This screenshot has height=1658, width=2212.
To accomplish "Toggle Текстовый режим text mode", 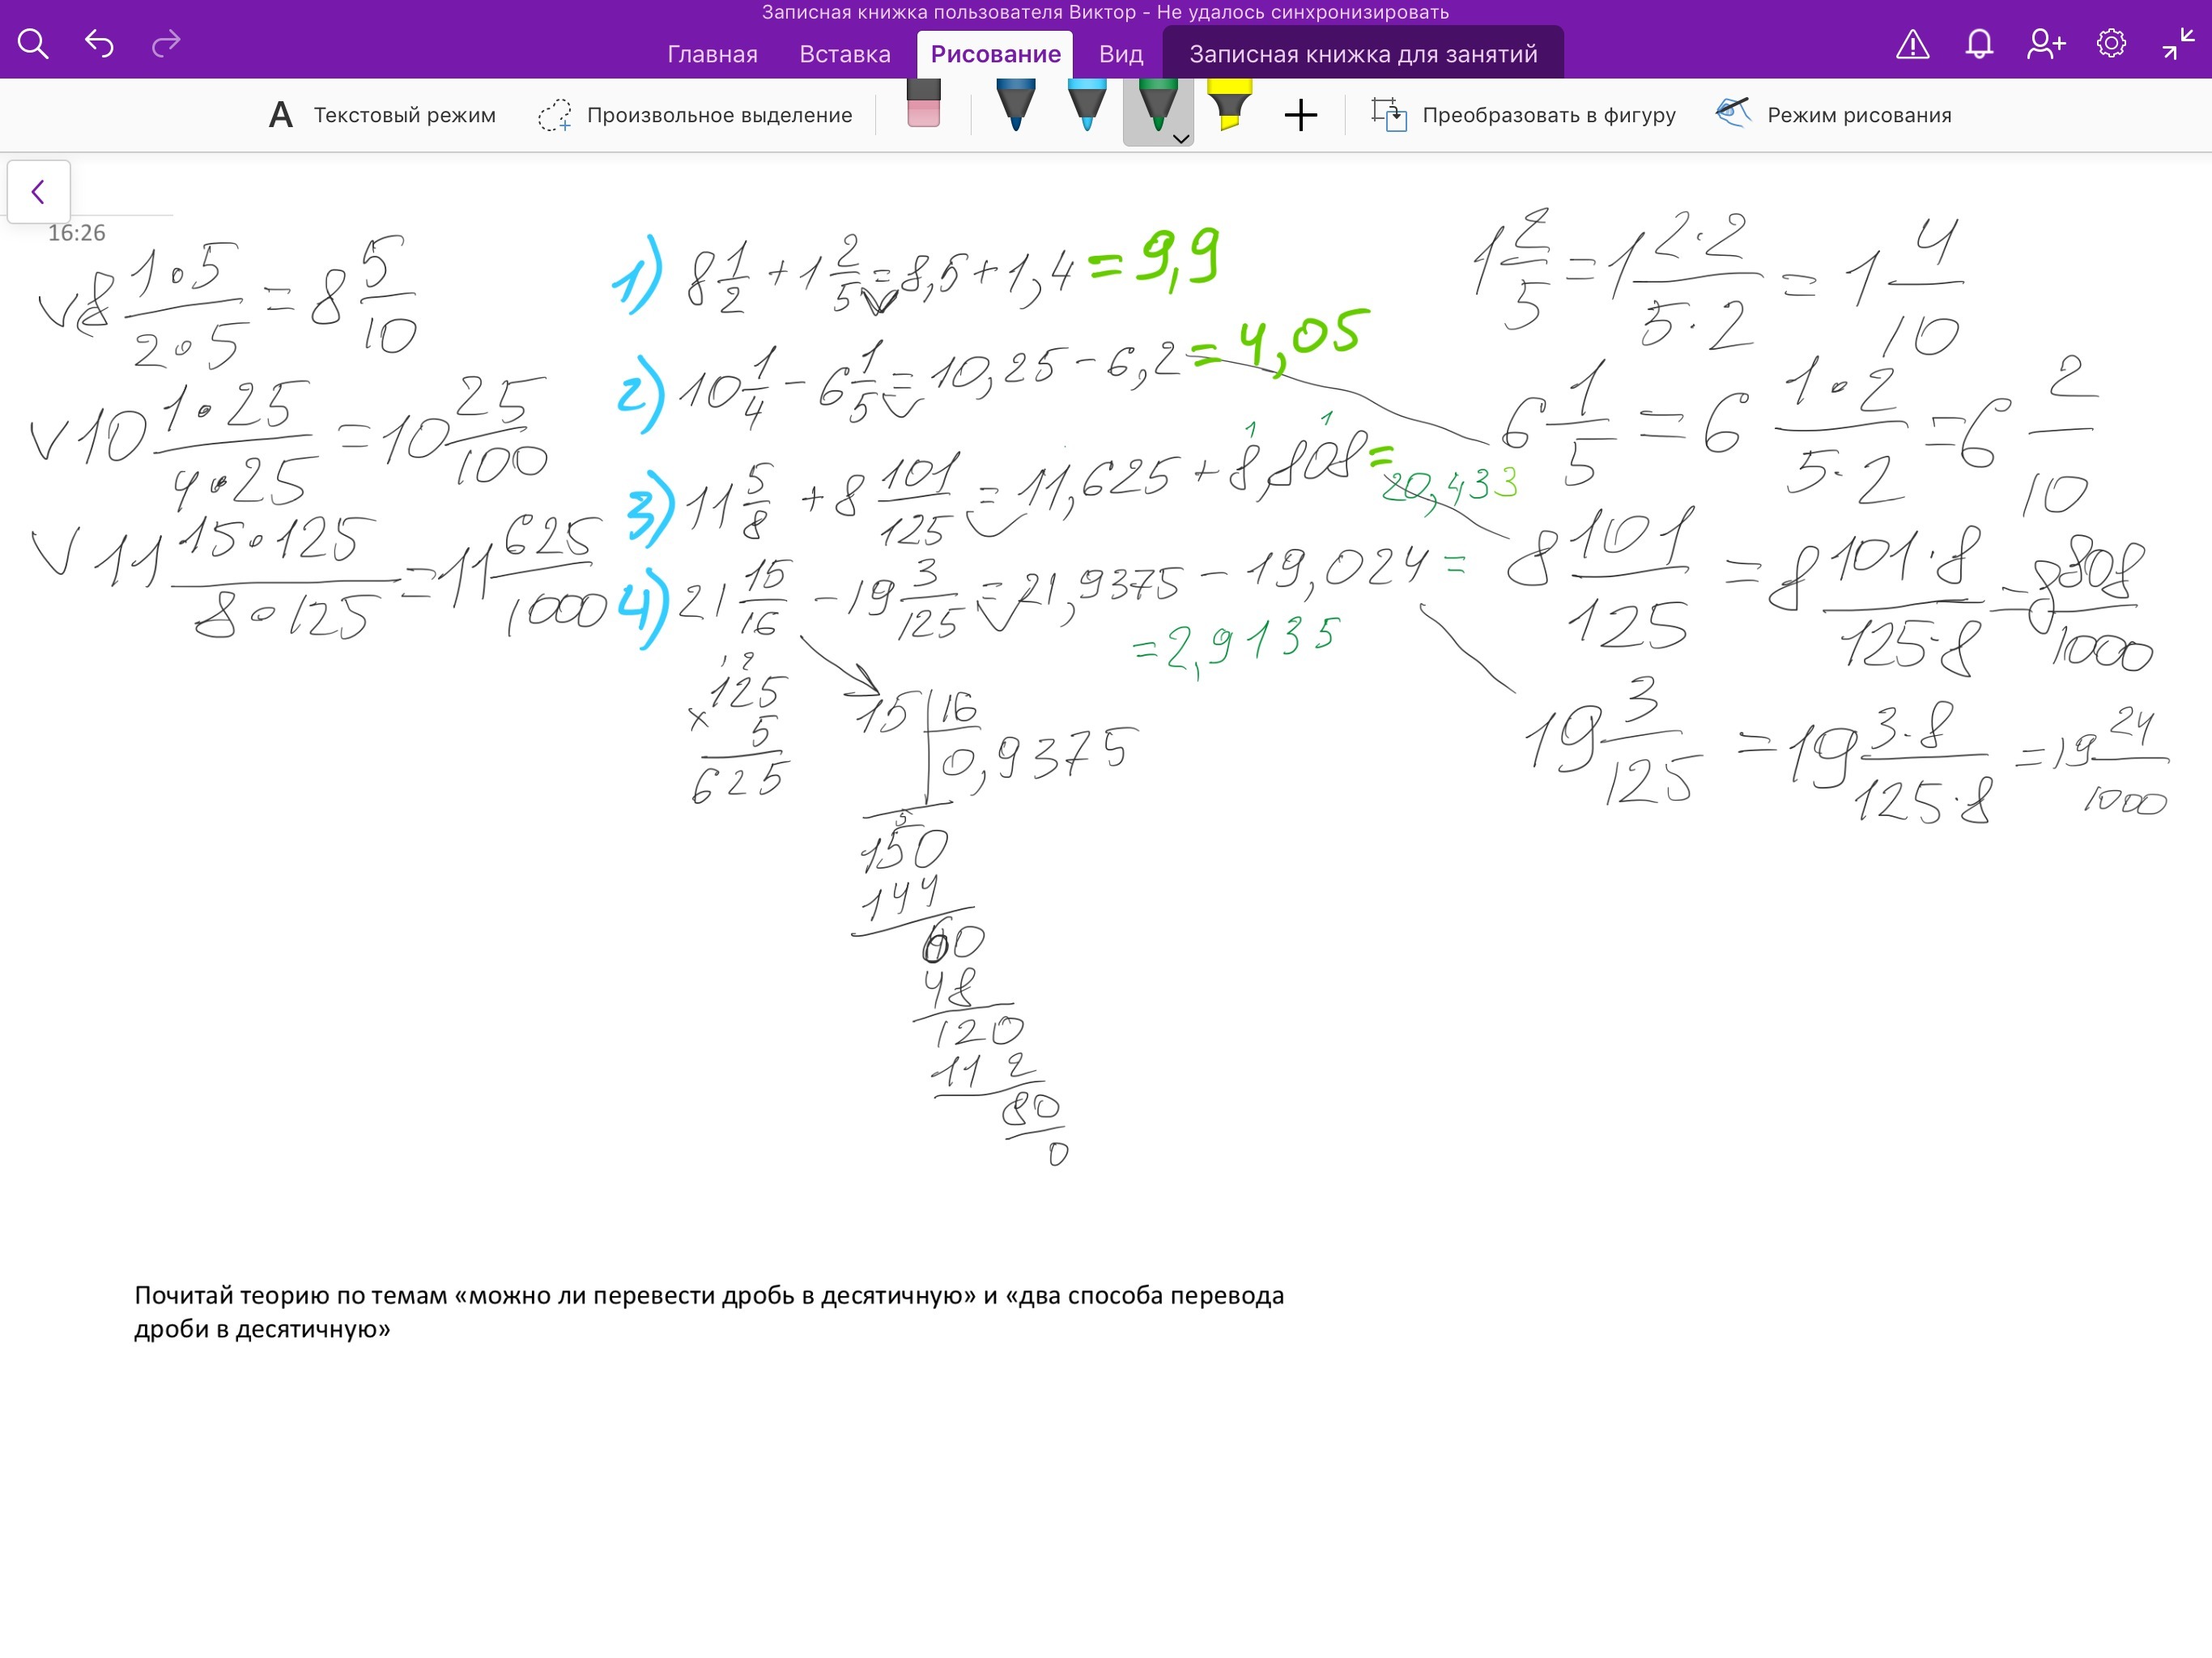I will point(382,115).
